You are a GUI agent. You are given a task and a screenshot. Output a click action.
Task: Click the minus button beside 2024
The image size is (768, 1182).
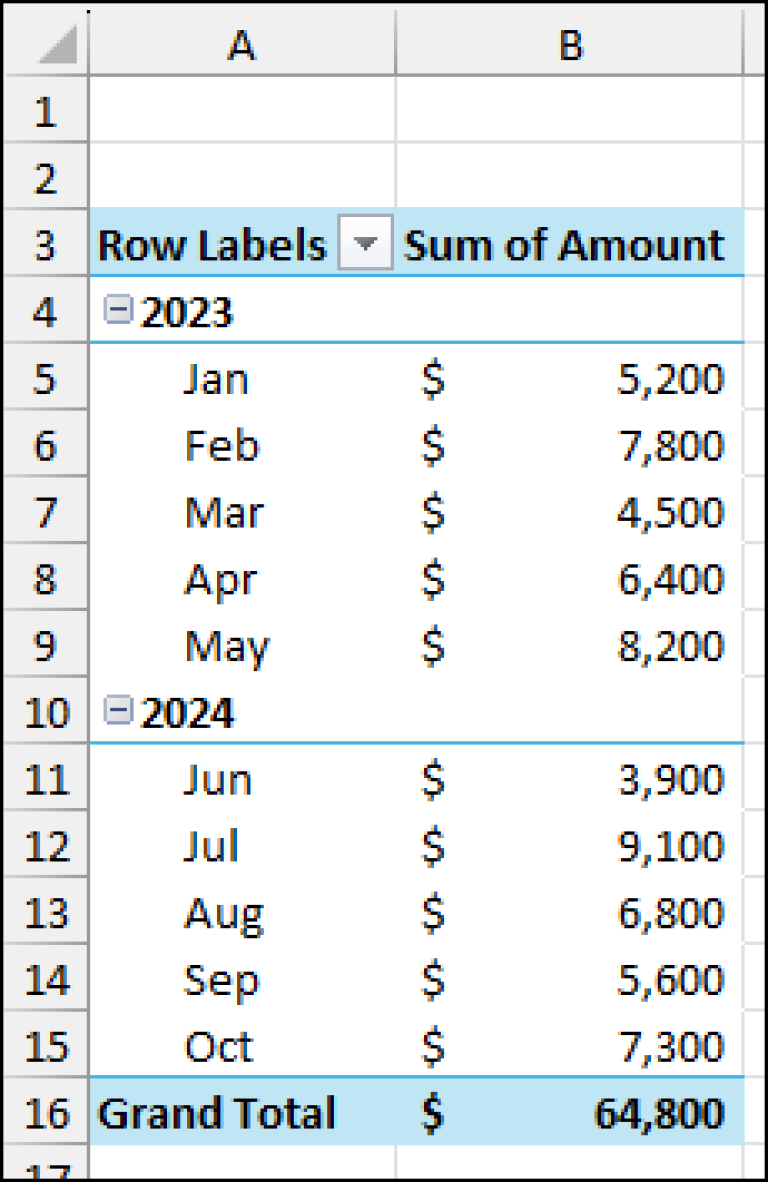[x=119, y=711]
